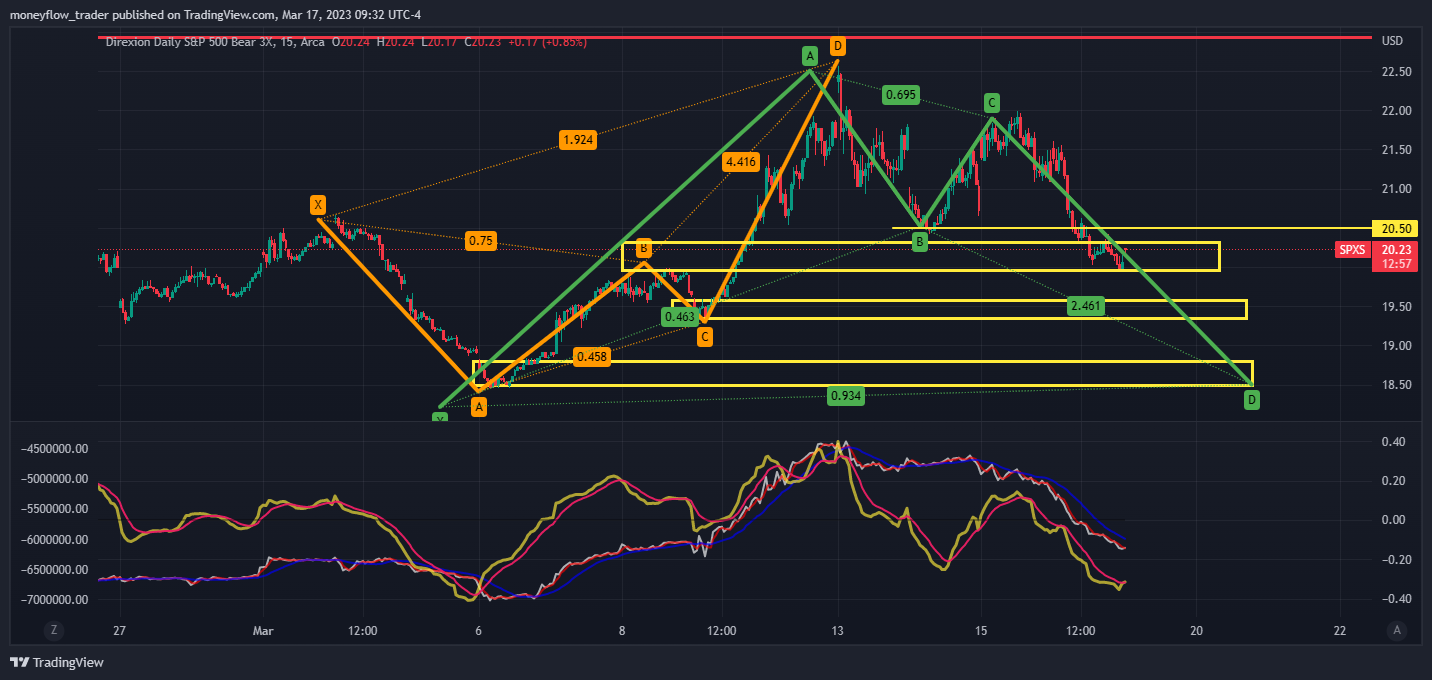The width and height of the screenshot is (1432, 680).
Task: Toggle the A auto-scale button on price axis
Action: 1395,631
